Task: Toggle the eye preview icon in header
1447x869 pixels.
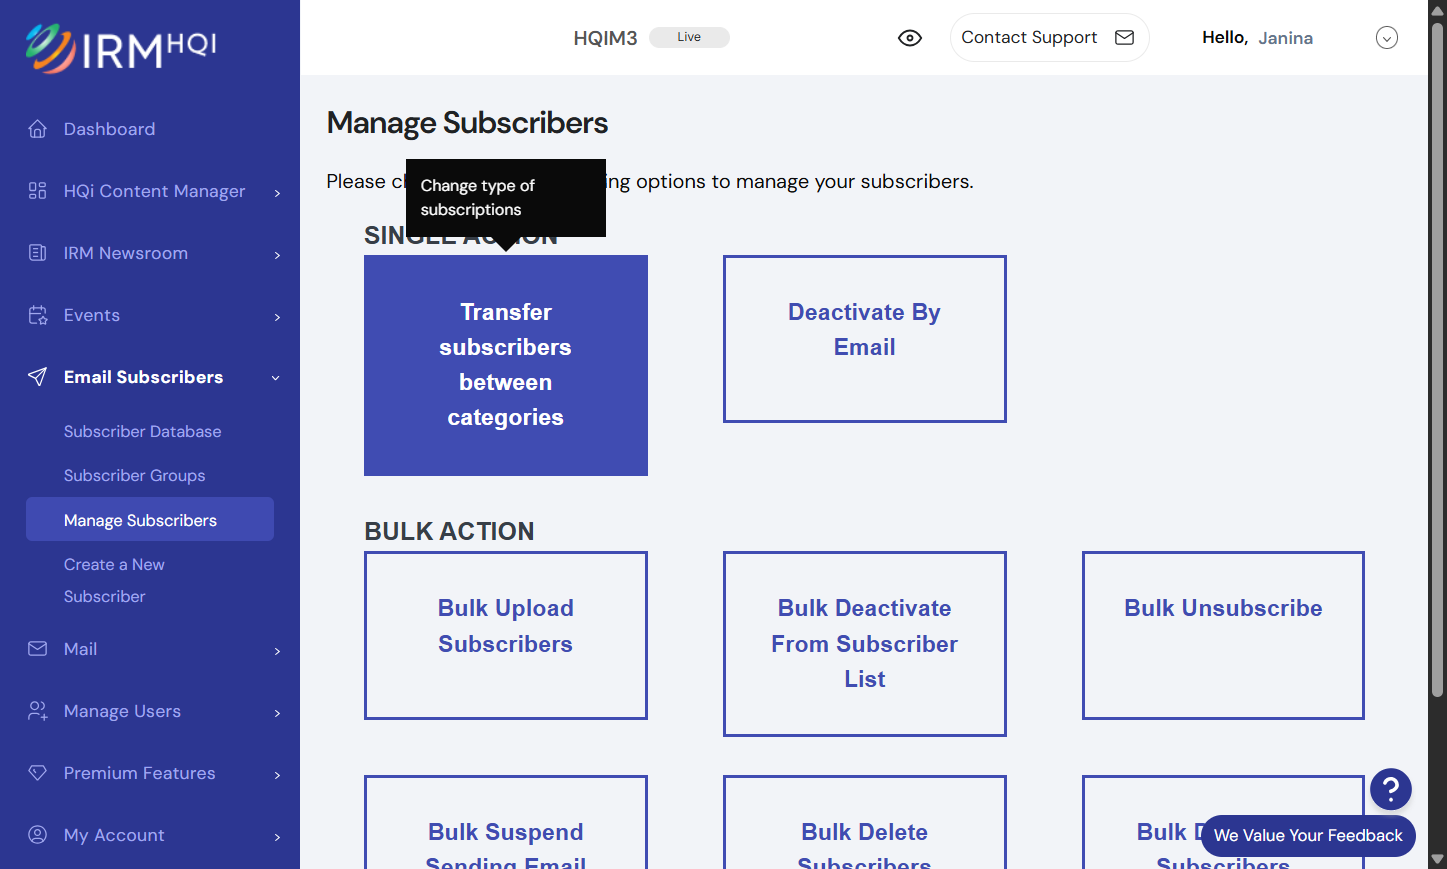Action: point(910,38)
